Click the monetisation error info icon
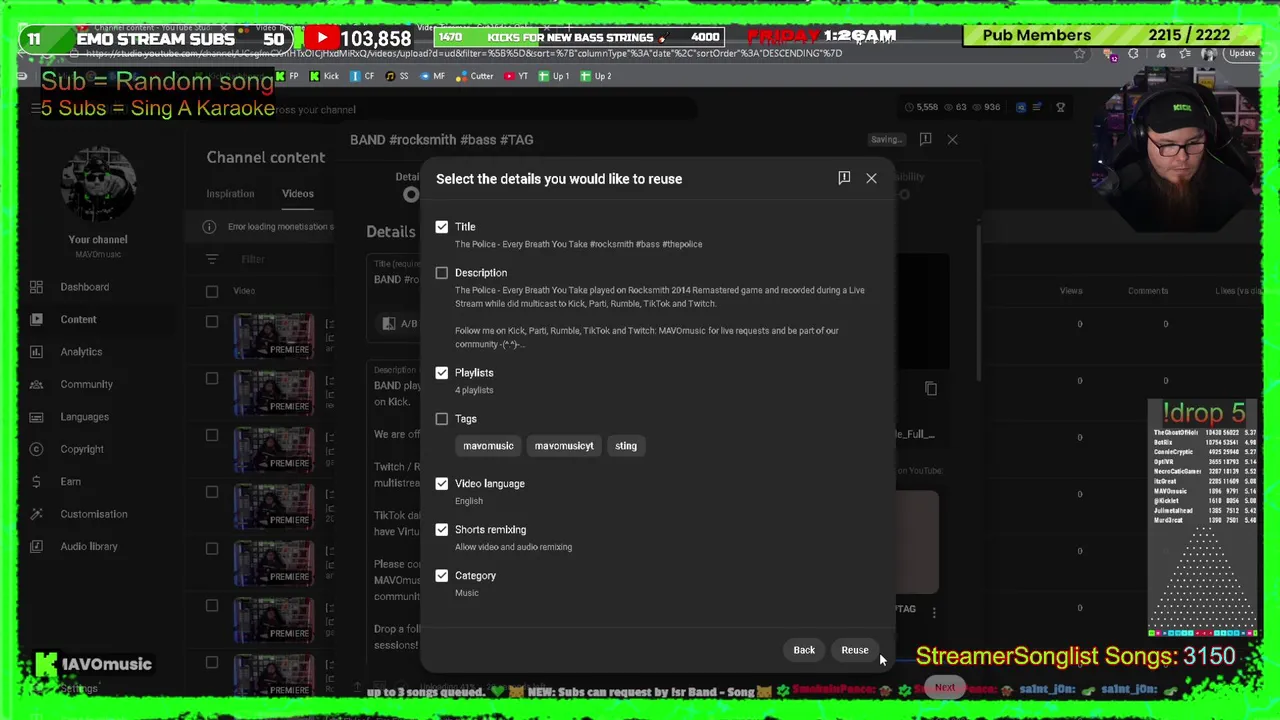The image size is (1280, 720). coord(209,227)
